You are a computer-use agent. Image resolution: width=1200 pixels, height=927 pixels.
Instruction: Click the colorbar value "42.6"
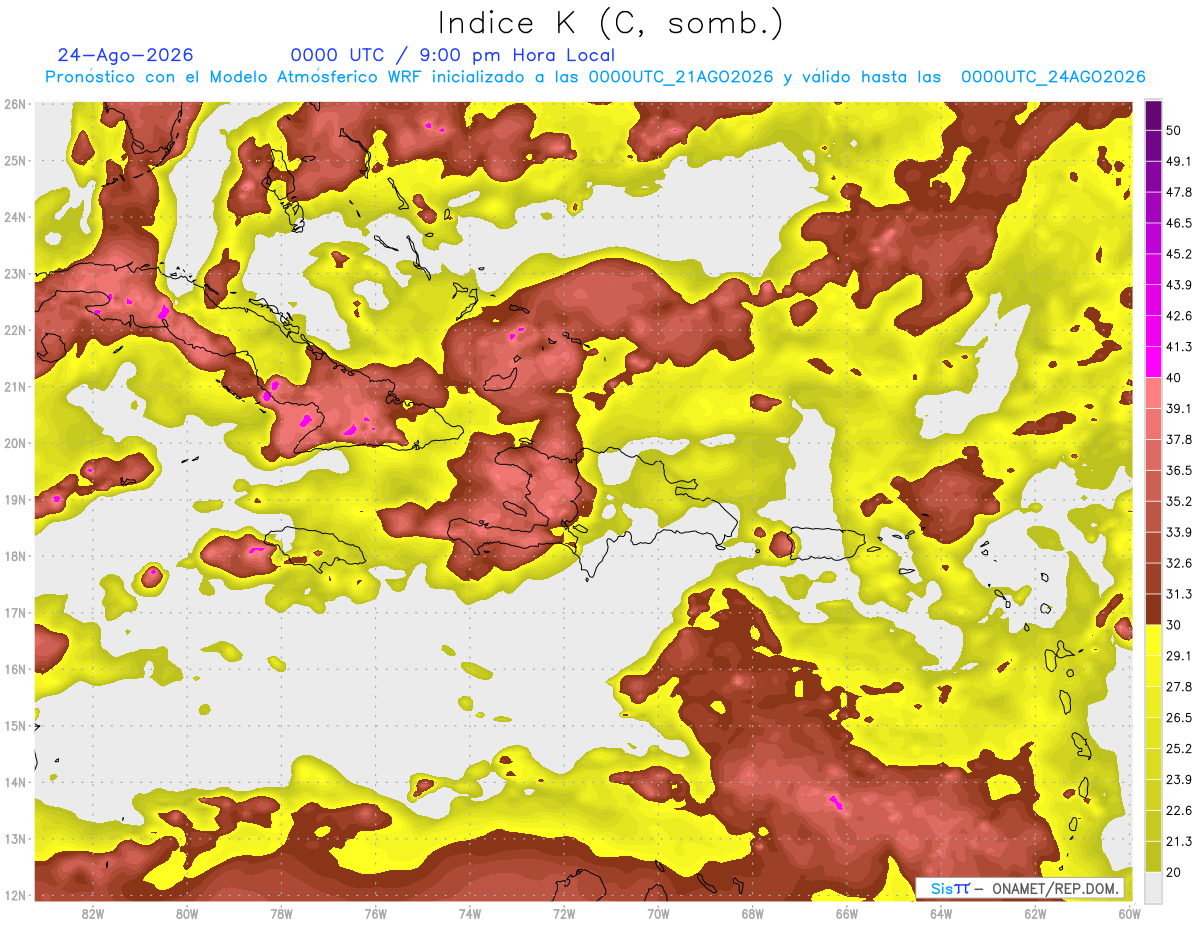(x=1179, y=316)
